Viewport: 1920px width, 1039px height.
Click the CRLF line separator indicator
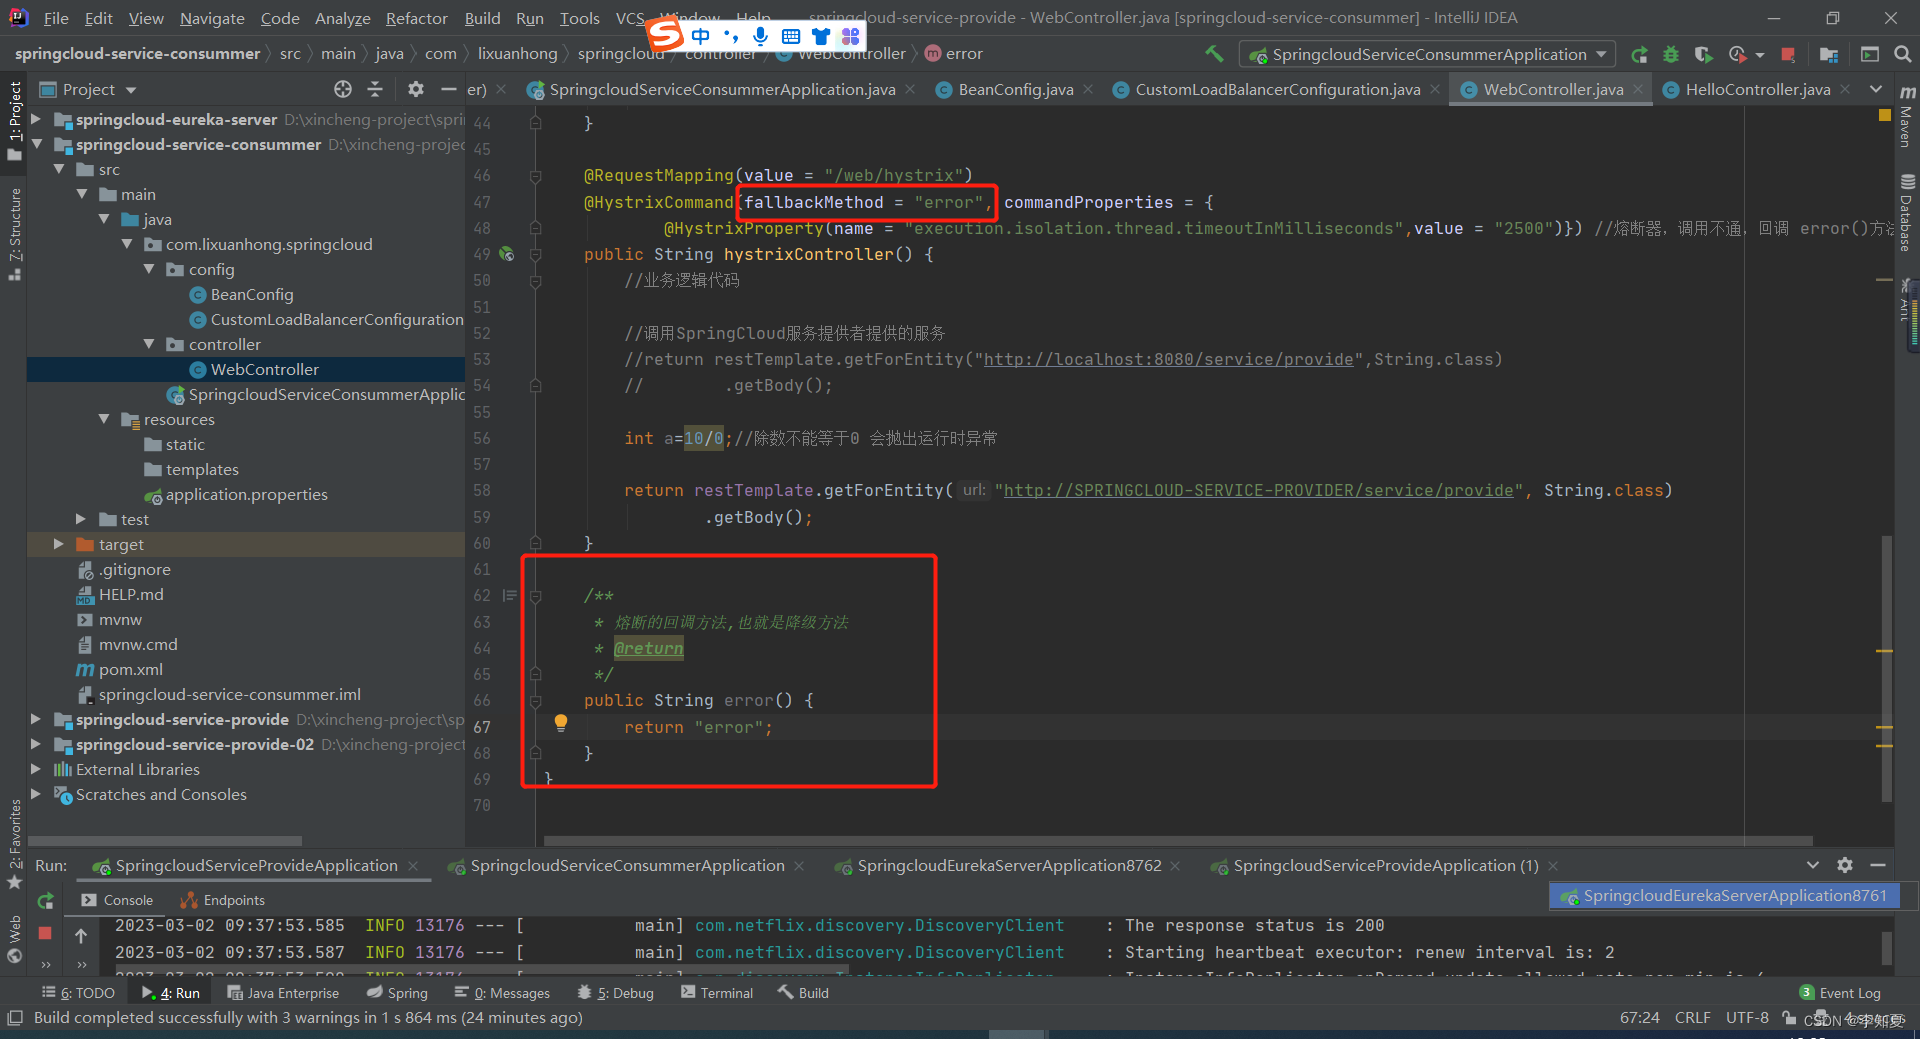coord(1692,1018)
